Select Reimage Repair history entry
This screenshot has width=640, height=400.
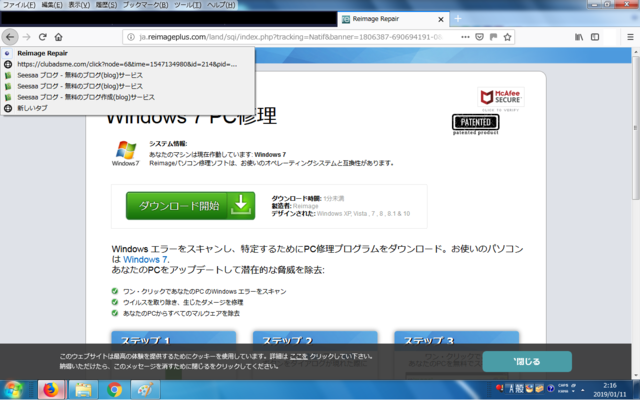coord(127,53)
